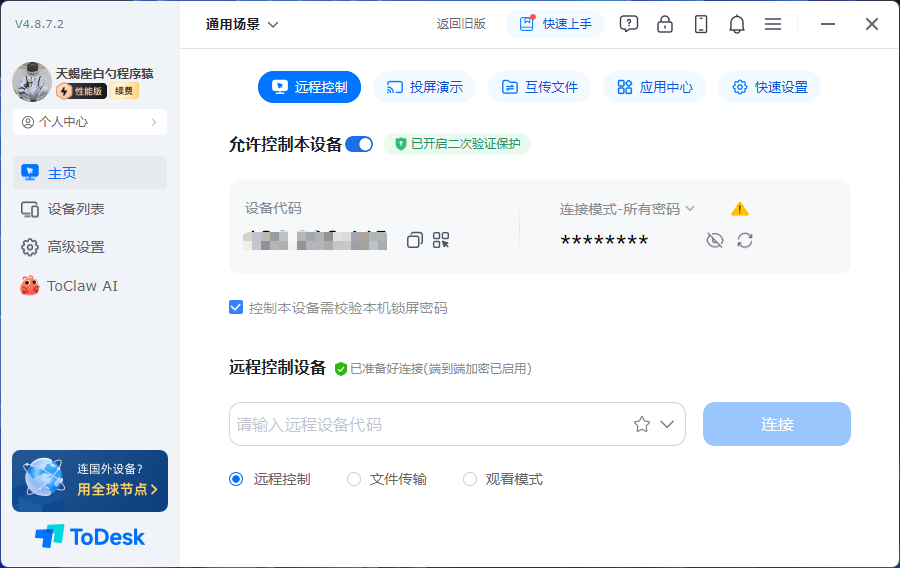The height and width of the screenshot is (568, 900).
Task: Click the ToDesk logo
Action: coord(90,536)
